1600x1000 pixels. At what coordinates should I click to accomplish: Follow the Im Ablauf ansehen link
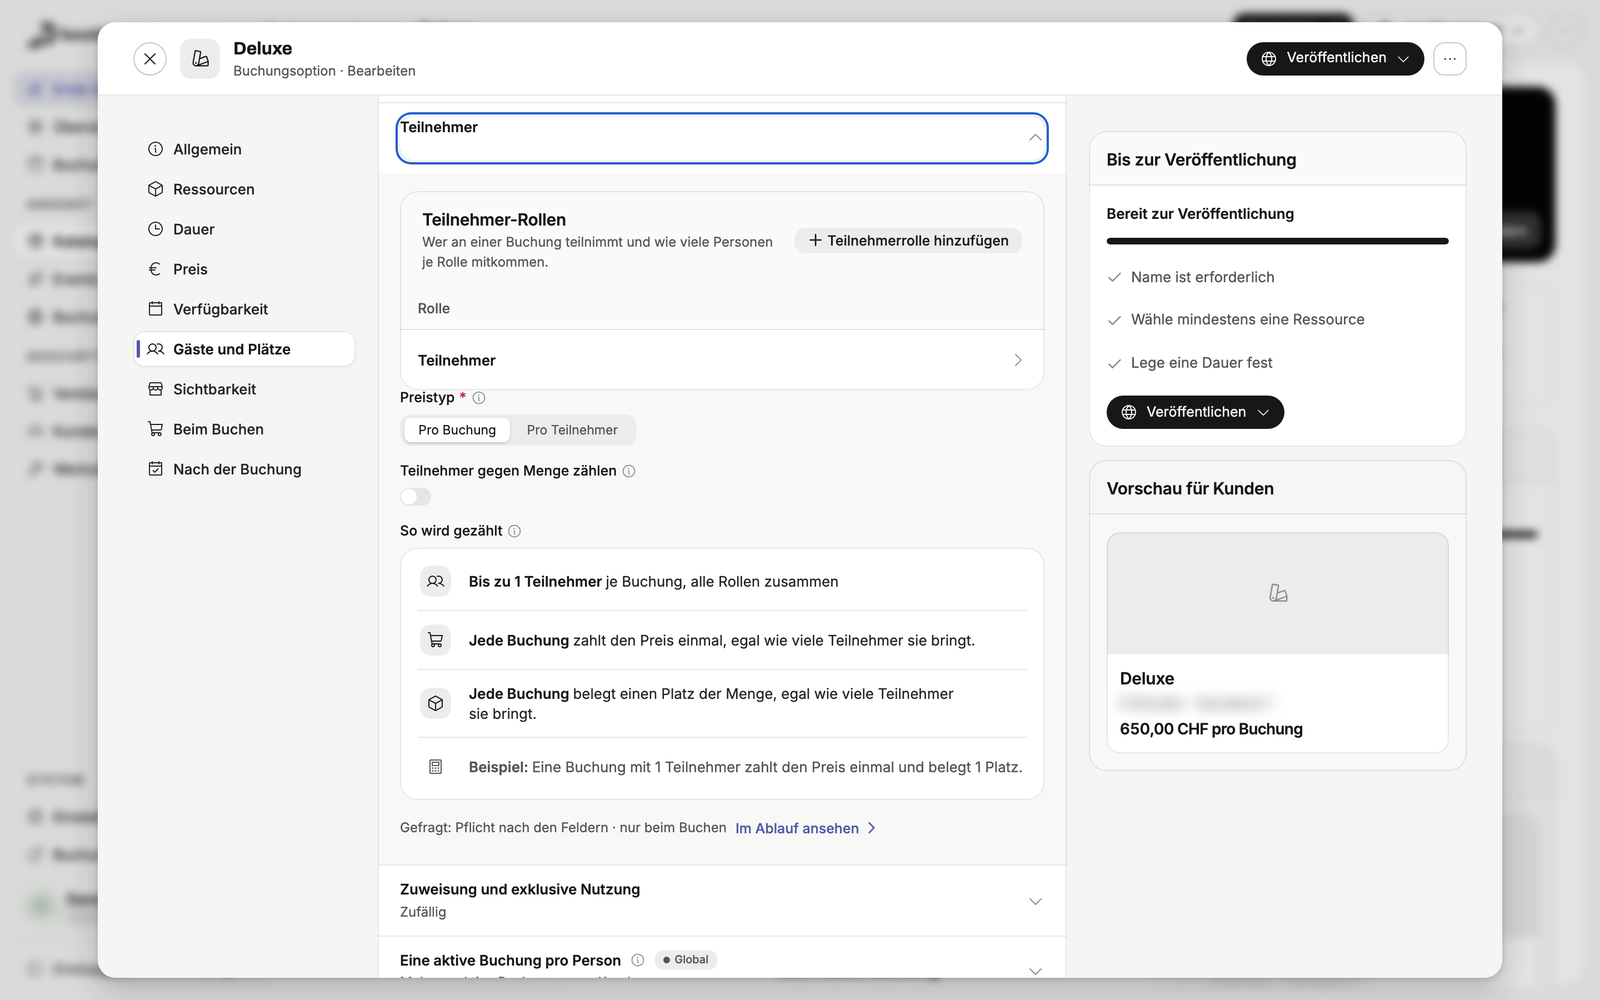(806, 828)
